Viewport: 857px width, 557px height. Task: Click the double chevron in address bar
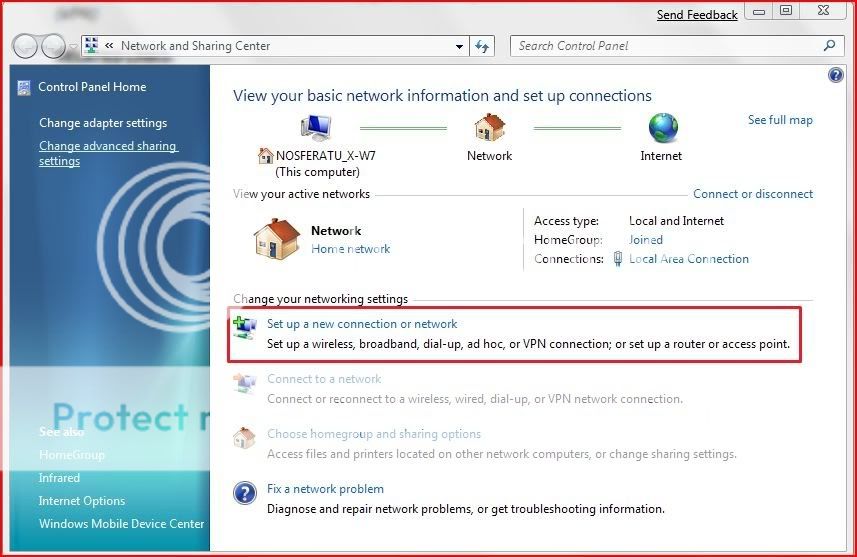109,46
